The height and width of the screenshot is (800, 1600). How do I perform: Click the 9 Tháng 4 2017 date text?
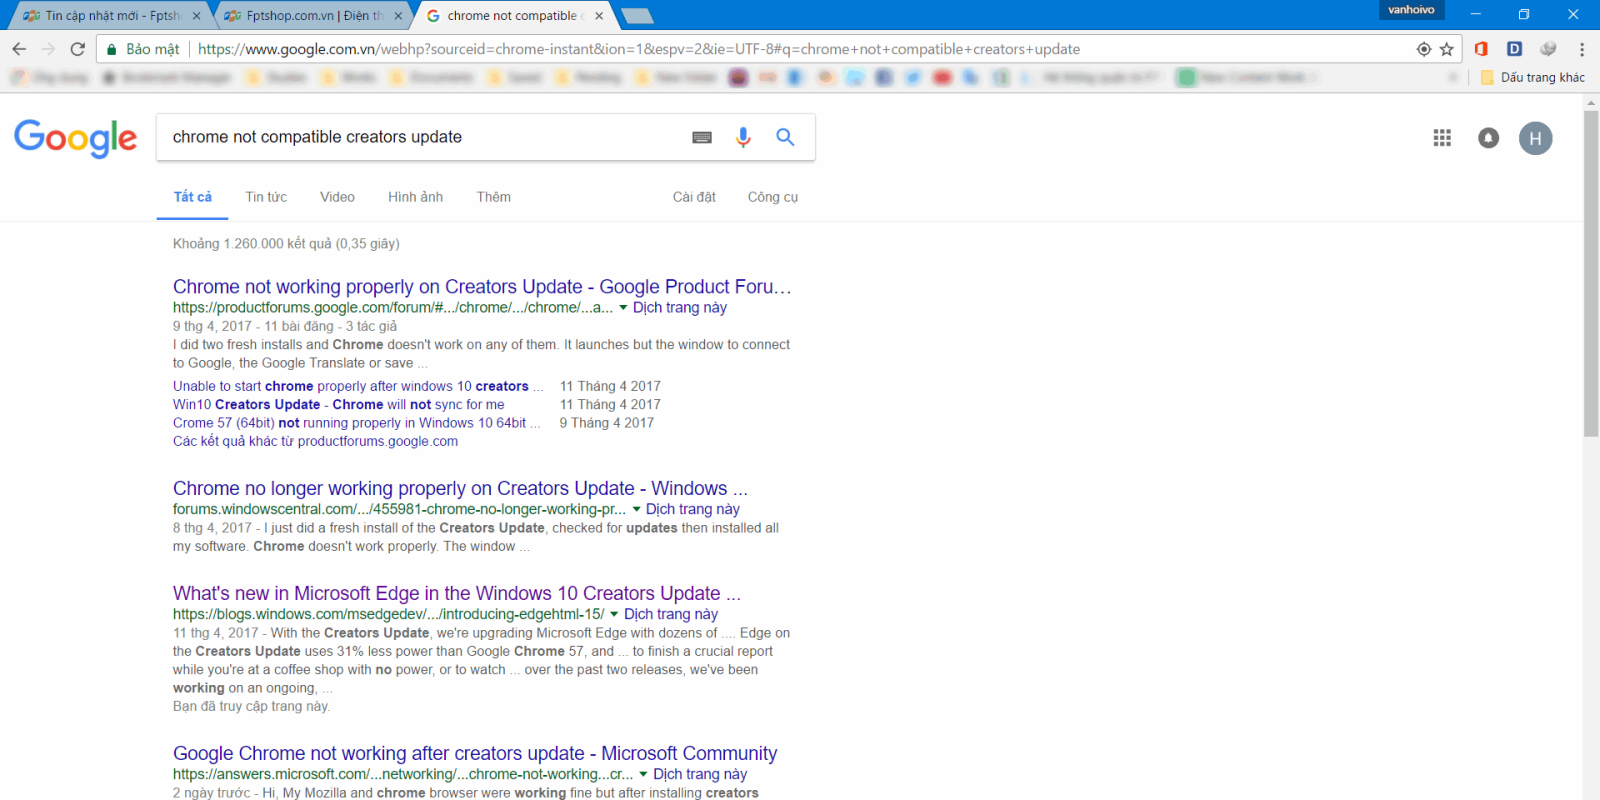point(607,423)
